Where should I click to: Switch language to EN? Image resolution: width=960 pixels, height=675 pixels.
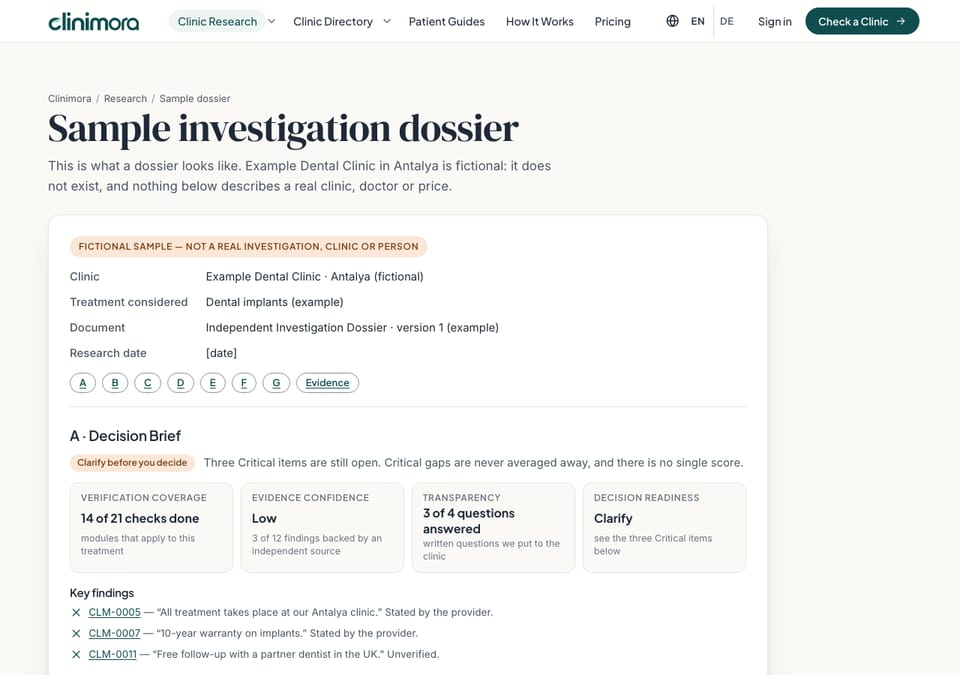pos(697,21)
